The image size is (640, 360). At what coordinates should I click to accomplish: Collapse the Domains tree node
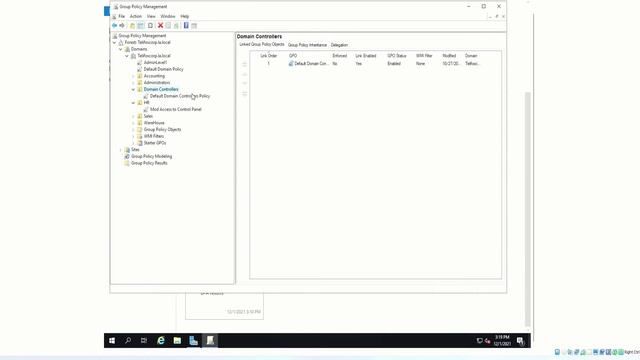(121, 49)
